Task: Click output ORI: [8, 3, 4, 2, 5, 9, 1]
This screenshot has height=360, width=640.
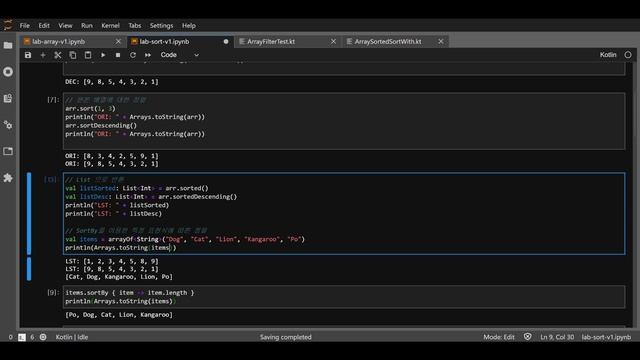Action: pyautogui.click(x=112, y=156)
